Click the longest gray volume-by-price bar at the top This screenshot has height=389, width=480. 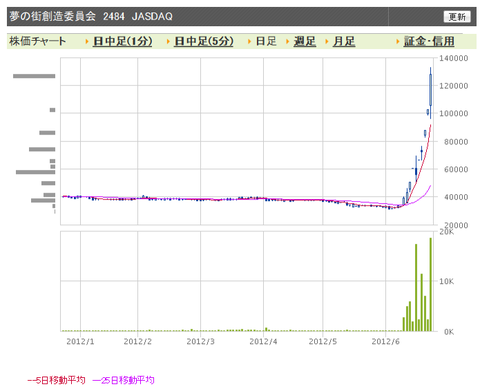(34, 76)
